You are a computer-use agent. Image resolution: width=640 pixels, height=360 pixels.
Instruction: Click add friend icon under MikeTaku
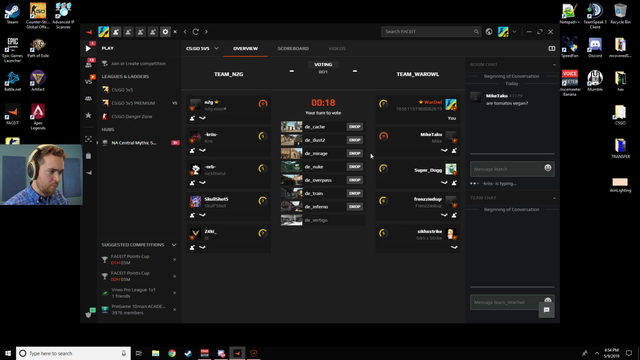pyautogui.click(x=454, y=150)
